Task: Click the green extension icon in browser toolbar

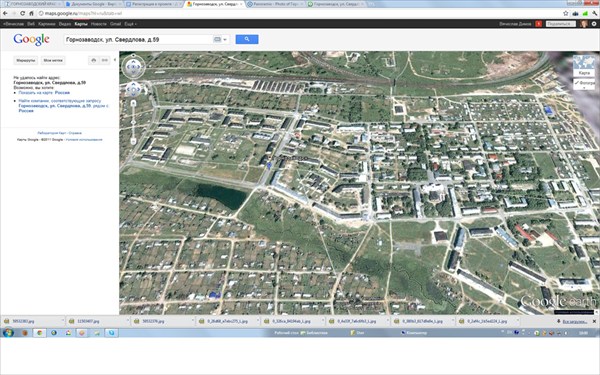Action: [x=585, y=13]
